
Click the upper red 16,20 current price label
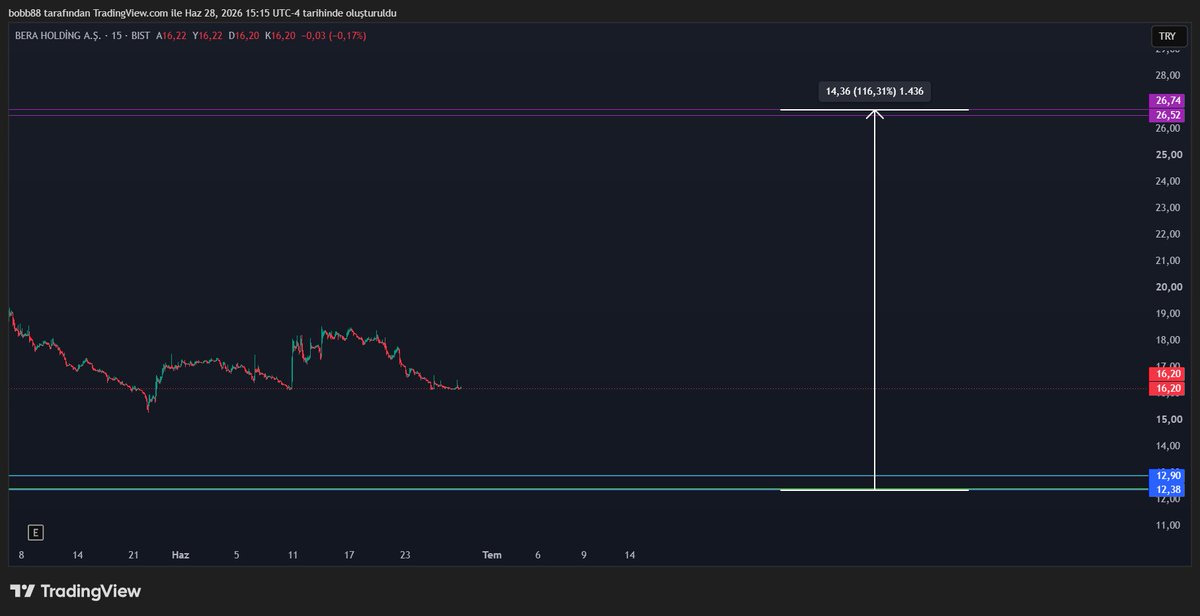1167,373
